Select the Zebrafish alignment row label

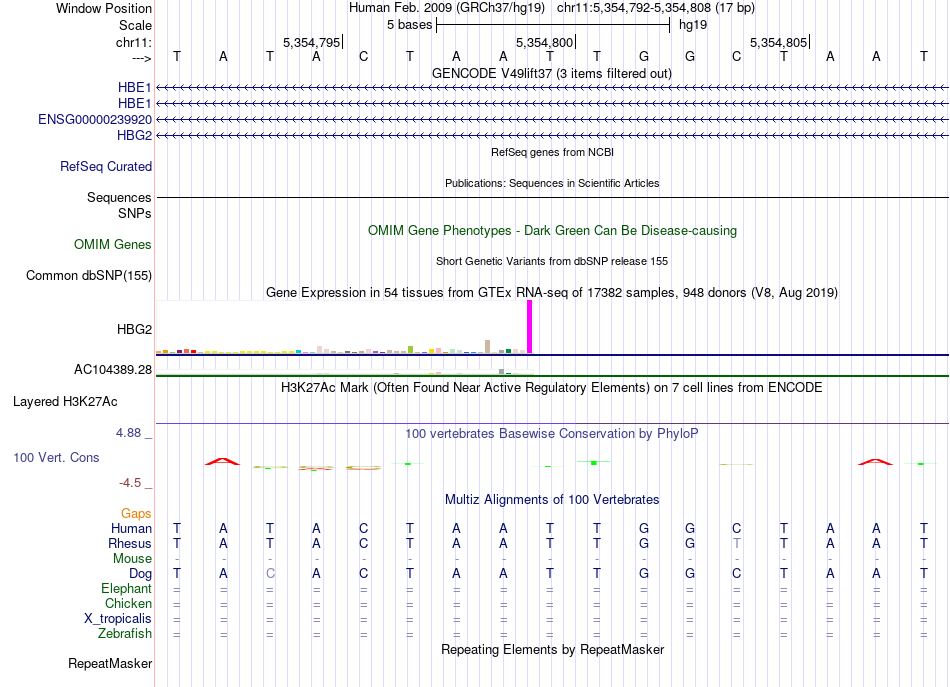pyautogui.click(x=125, y=633)
